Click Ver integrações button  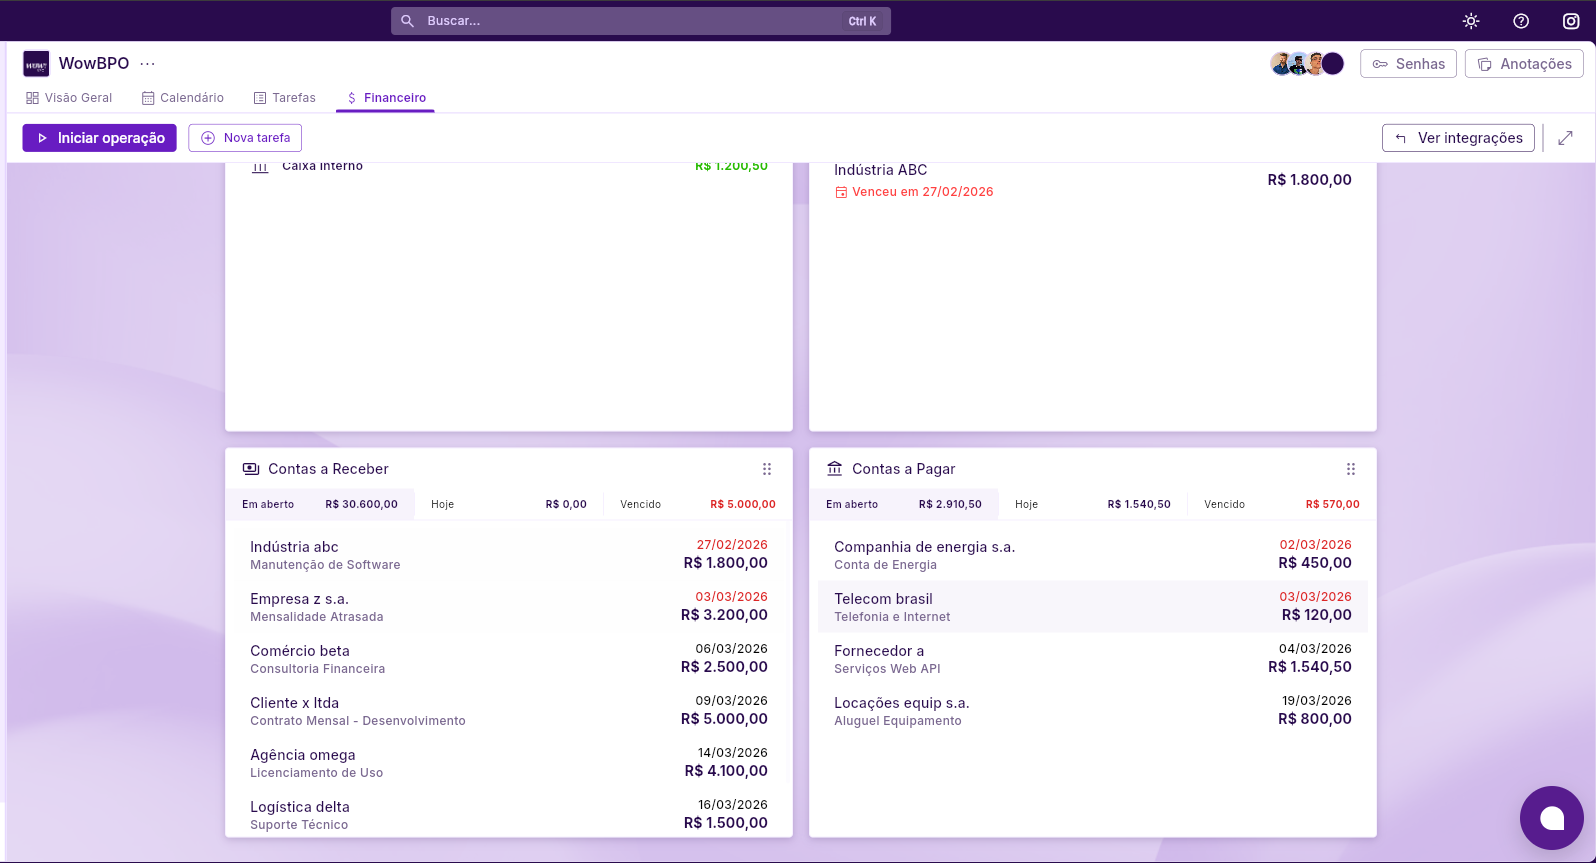(1458, 138)
